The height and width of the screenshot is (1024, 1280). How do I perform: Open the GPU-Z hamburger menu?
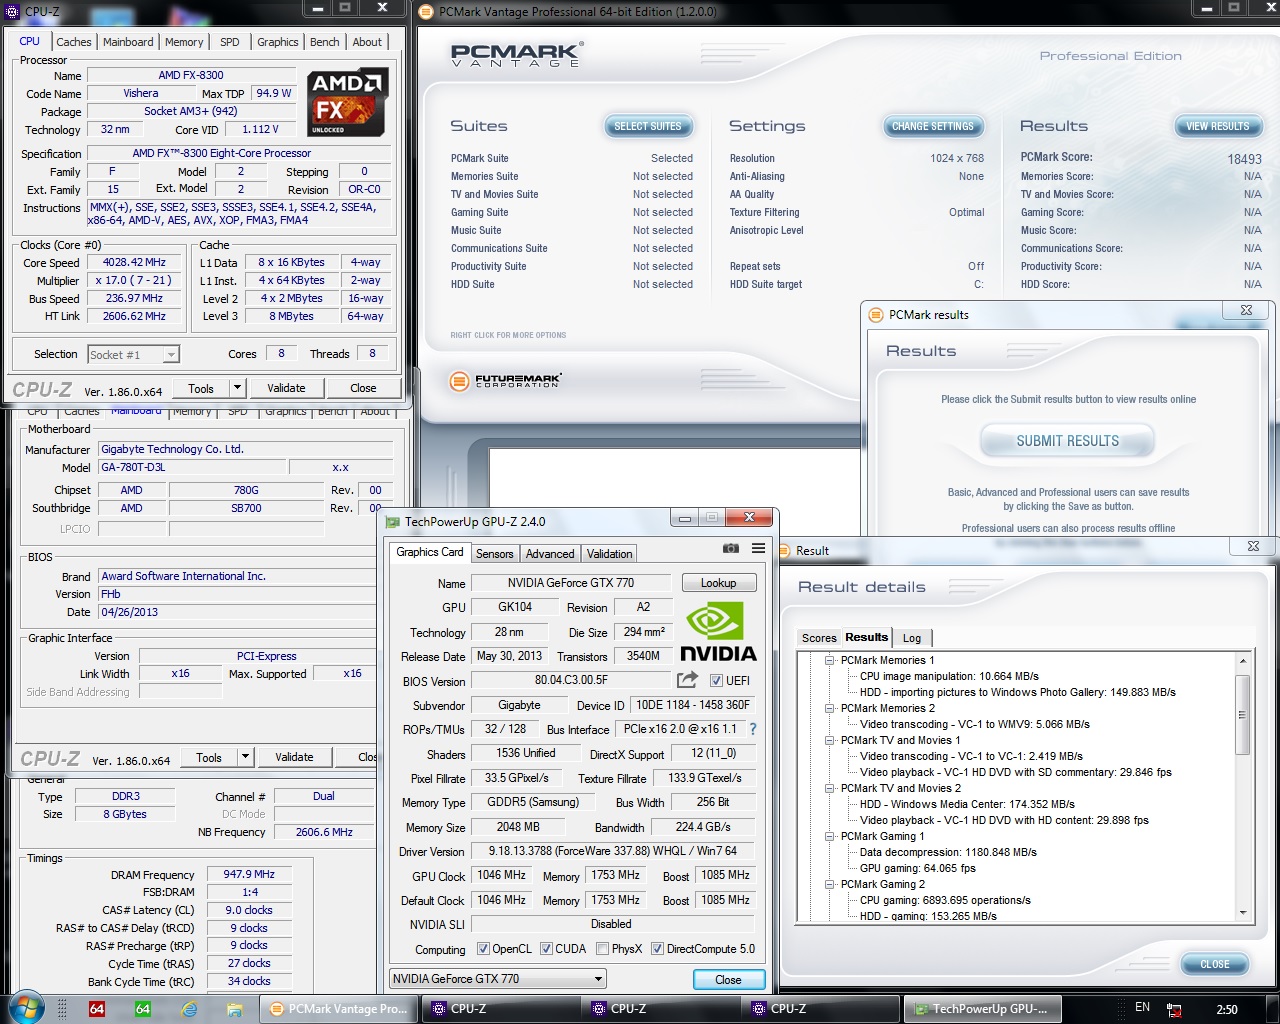759,548
